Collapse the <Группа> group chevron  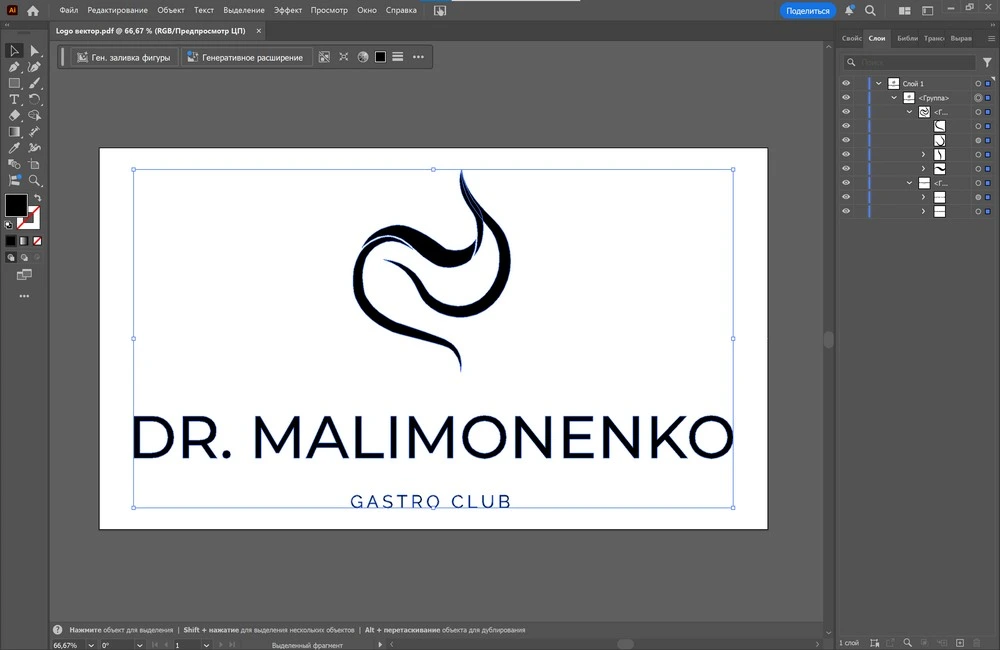(894, 98)
